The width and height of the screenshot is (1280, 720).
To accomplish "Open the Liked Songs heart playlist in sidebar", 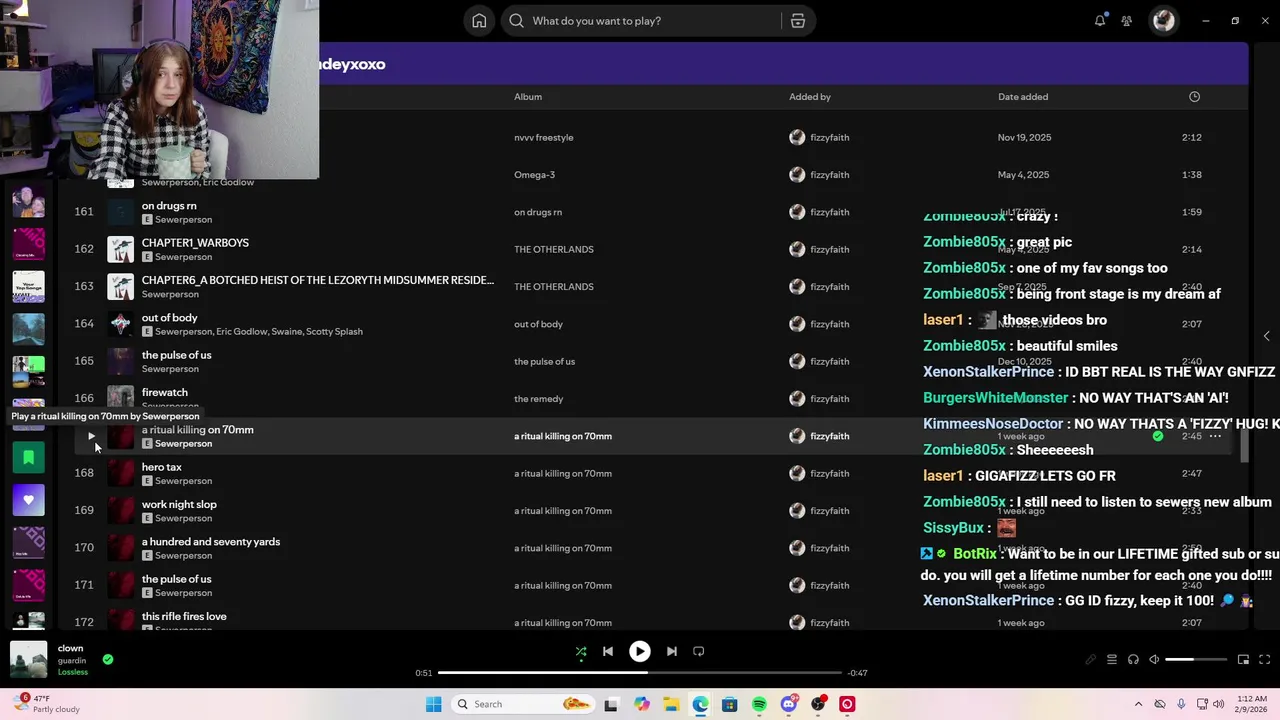I will 28,500.
